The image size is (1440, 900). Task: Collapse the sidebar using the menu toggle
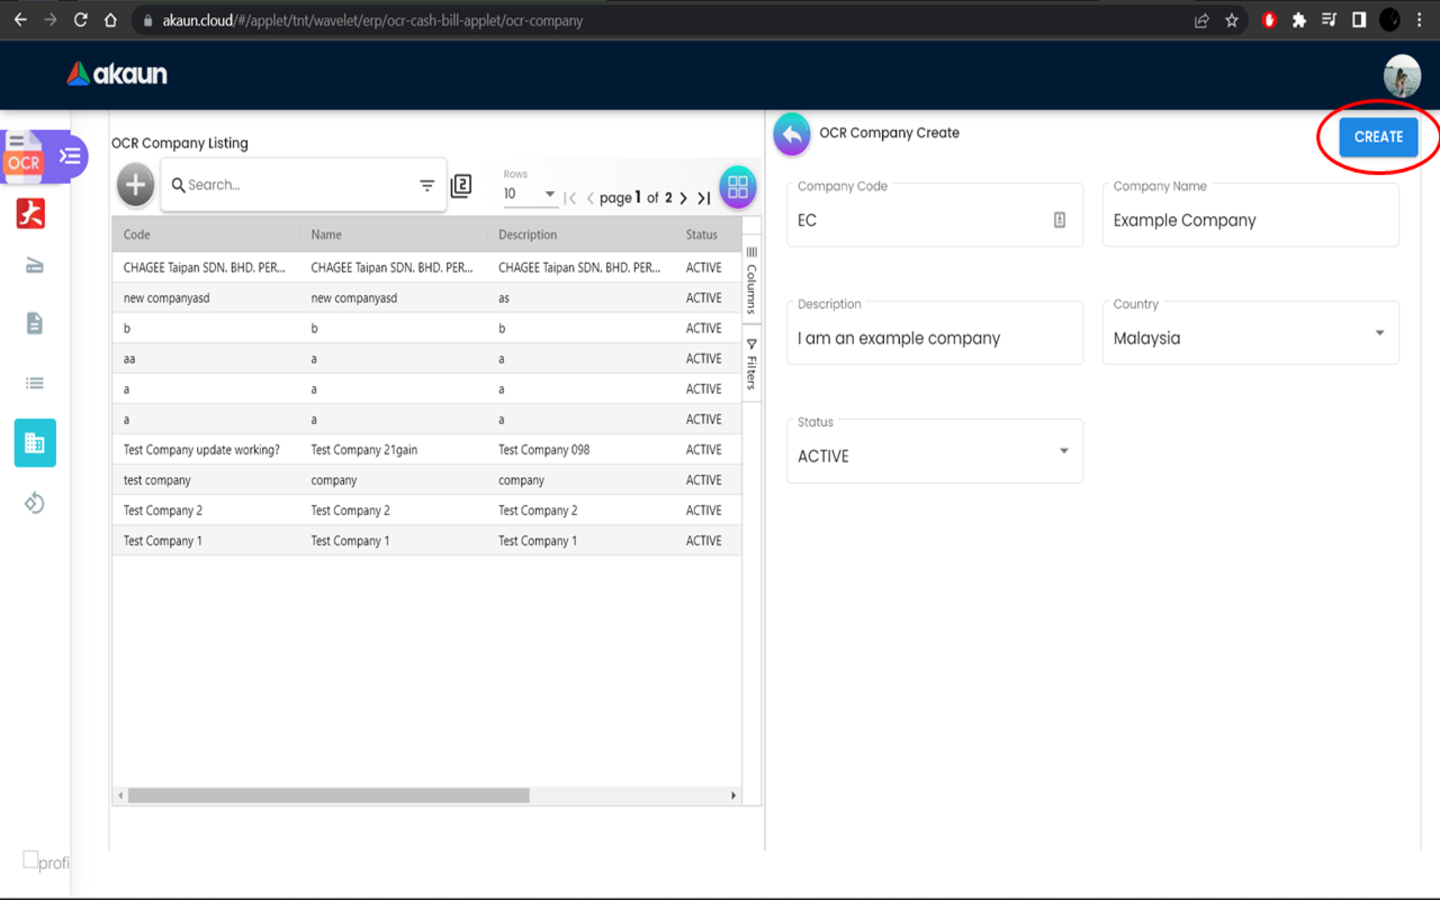pyautogui.click(x=70, y=156)
